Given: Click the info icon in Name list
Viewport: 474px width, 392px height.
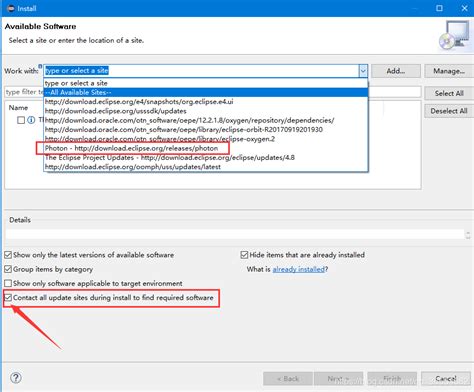Looking at the screenshot, I should pyautogui.click(x=31, y=120).
